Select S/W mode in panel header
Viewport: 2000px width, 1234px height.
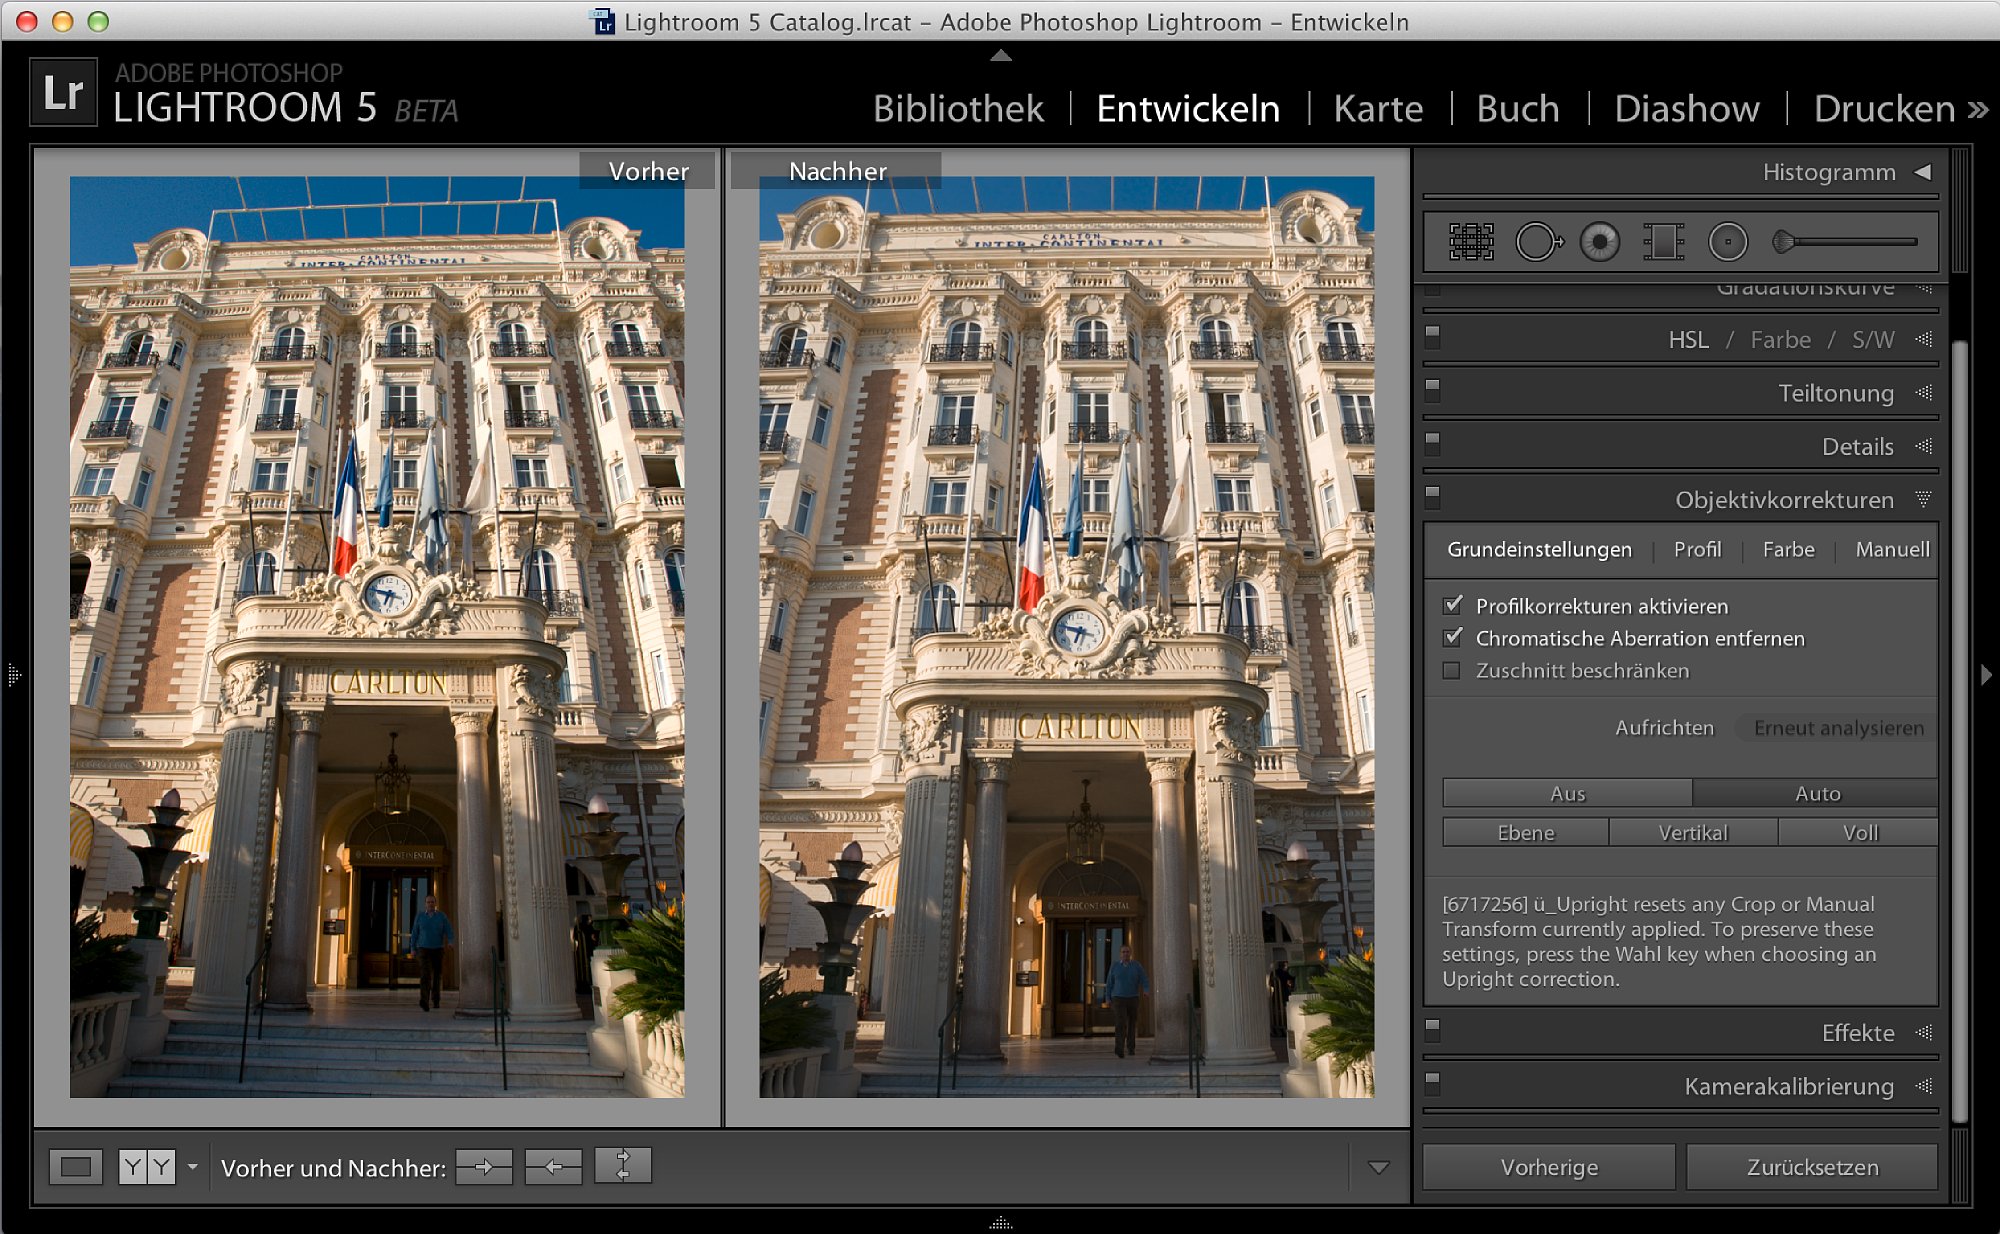point(1873,339)
